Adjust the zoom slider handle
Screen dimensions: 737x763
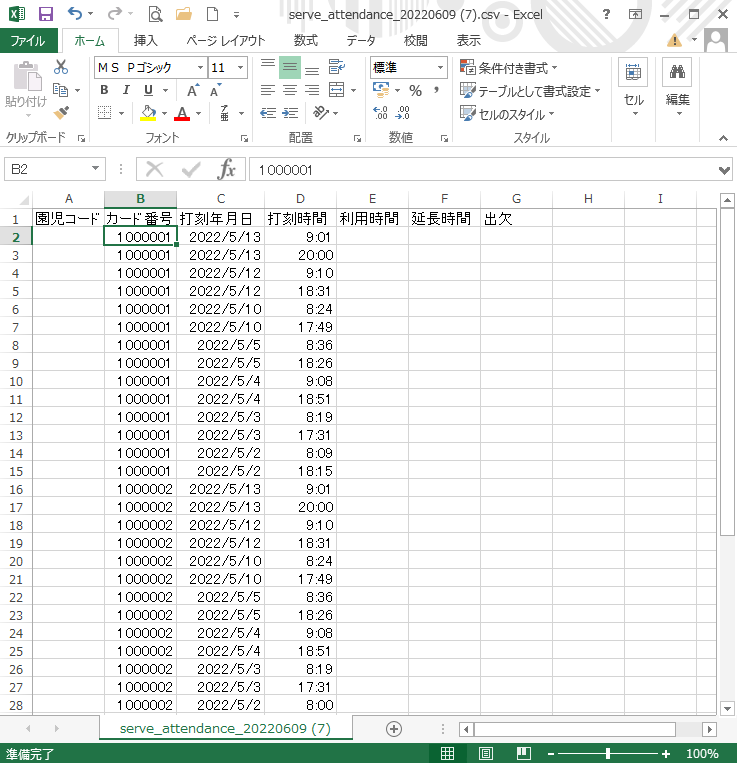[x=608, y=754]
